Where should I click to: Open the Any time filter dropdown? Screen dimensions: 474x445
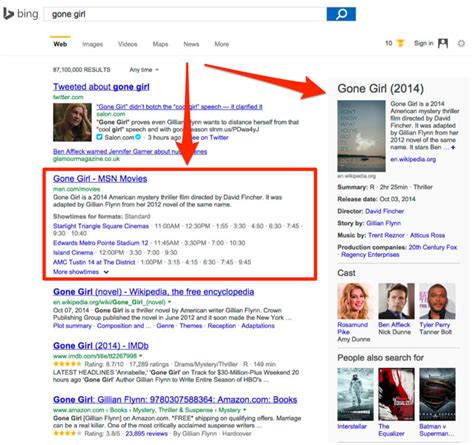coord(144,70)
